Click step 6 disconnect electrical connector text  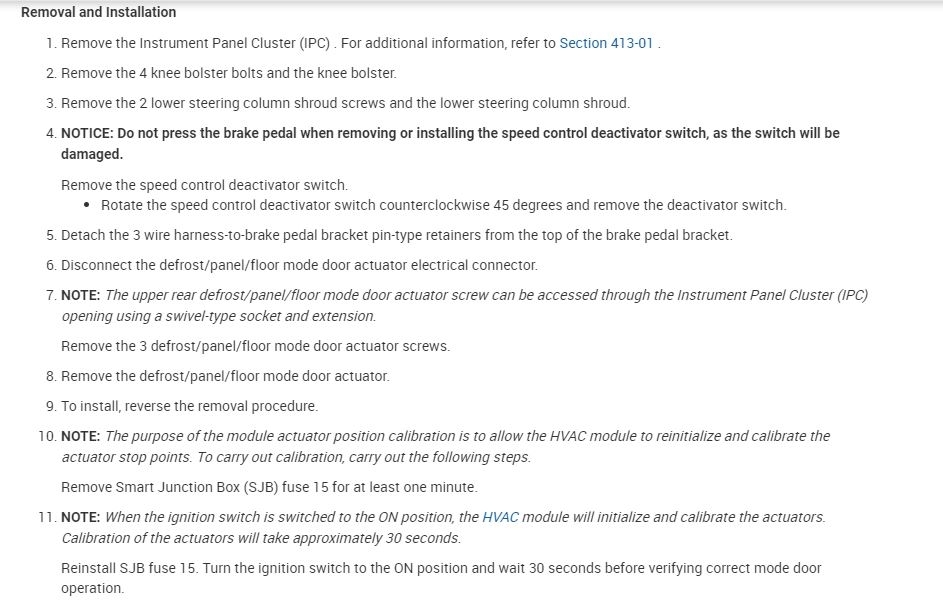click(299, 265)
